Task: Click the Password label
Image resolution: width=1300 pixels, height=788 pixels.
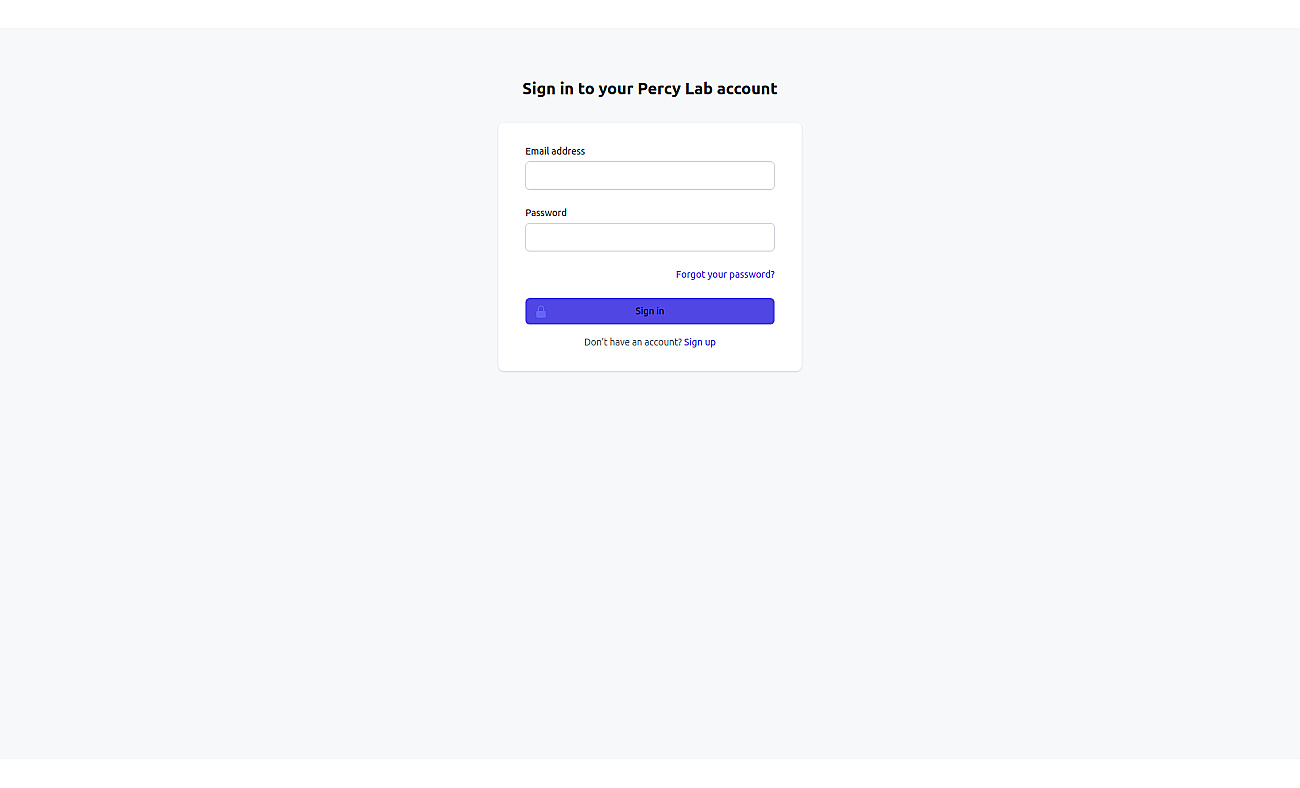Action: [546, 213]
